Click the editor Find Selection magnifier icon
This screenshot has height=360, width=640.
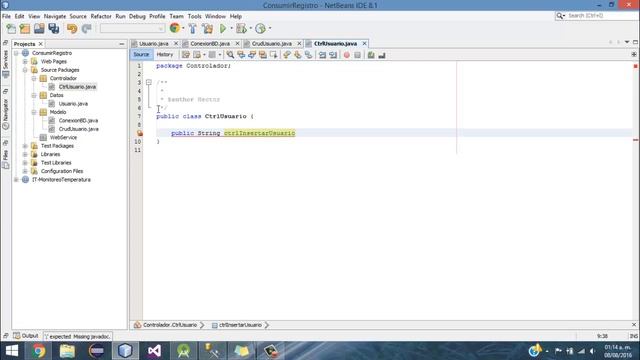pos(230,55)
